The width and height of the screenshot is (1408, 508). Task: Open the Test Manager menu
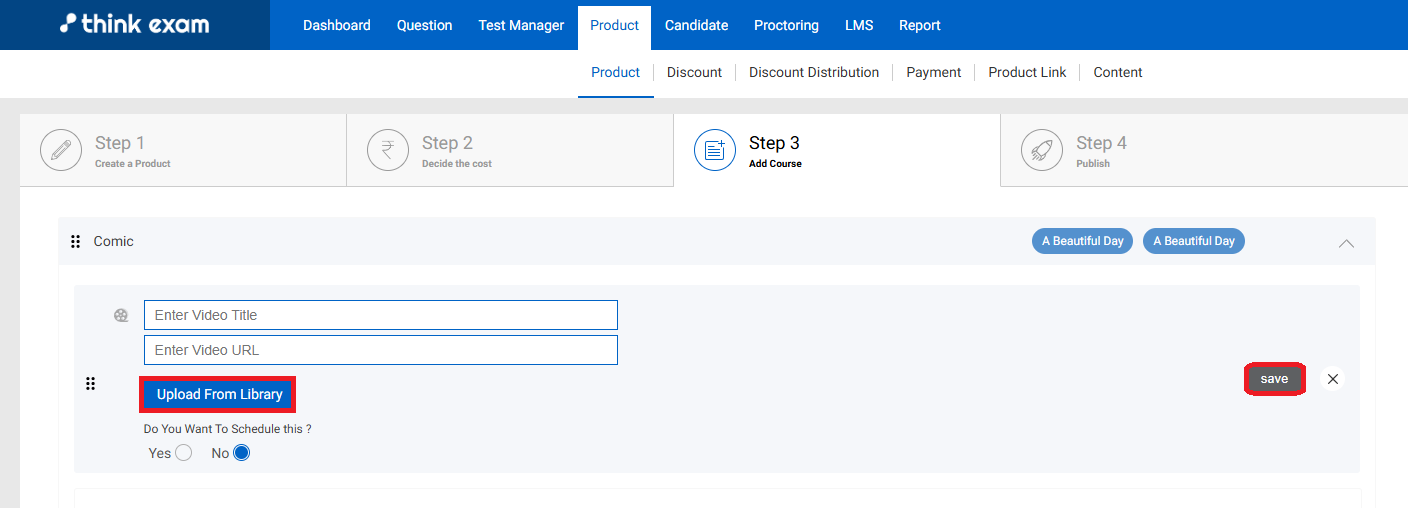[x=521, y=25]
